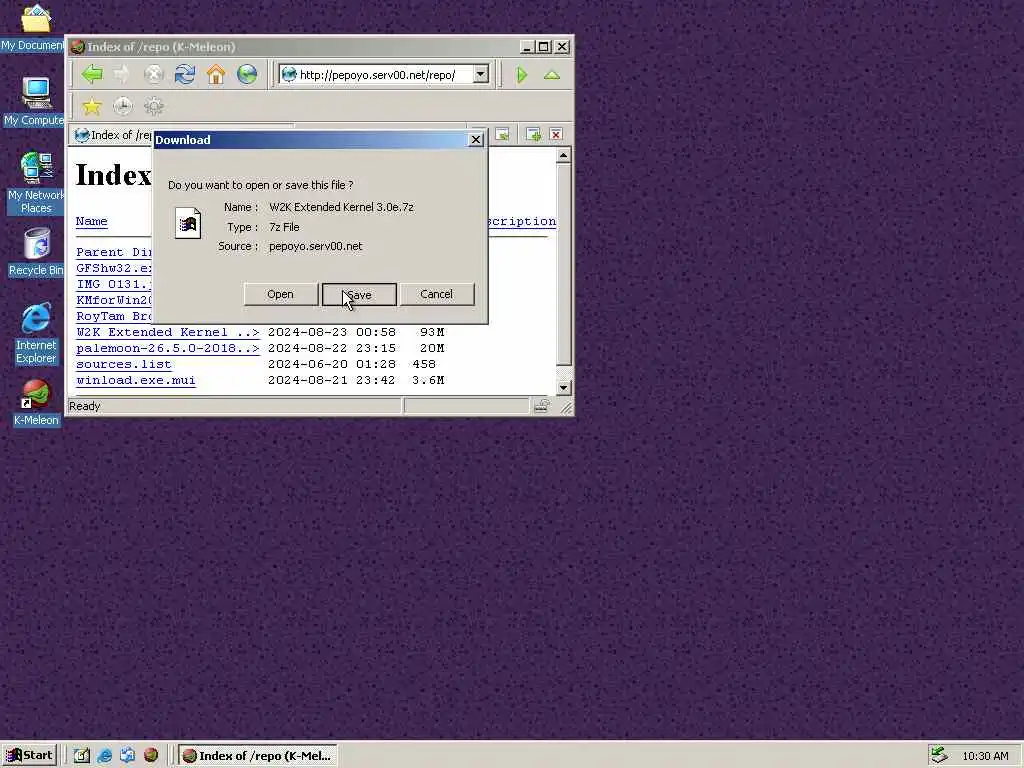Click the Open button in Download dialog
This screenshot has height=768, width=1024.
(x=280, y=295)
